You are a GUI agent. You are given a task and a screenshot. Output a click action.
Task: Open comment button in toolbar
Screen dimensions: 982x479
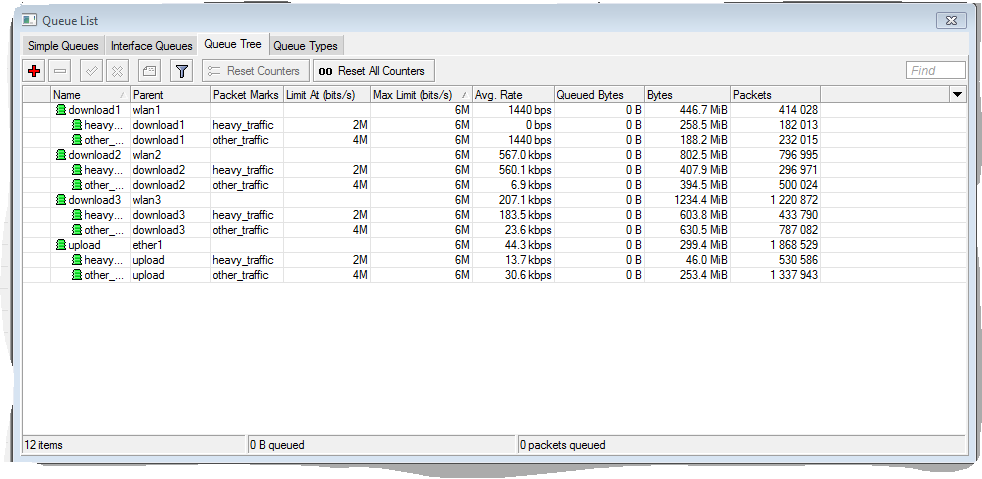pyautogui.click(x=149, y=71)
